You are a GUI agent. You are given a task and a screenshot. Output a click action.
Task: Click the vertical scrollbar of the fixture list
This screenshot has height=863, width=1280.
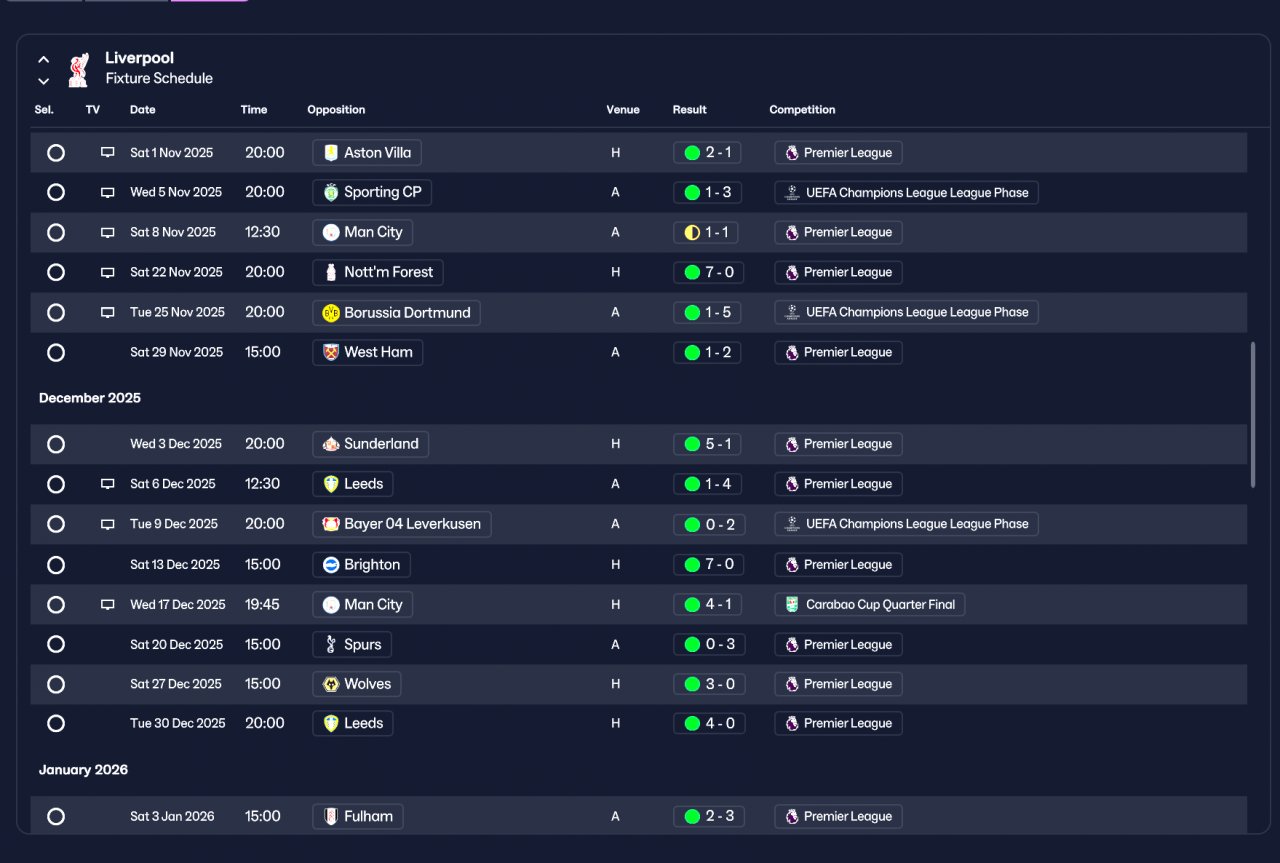(1253, 415)
